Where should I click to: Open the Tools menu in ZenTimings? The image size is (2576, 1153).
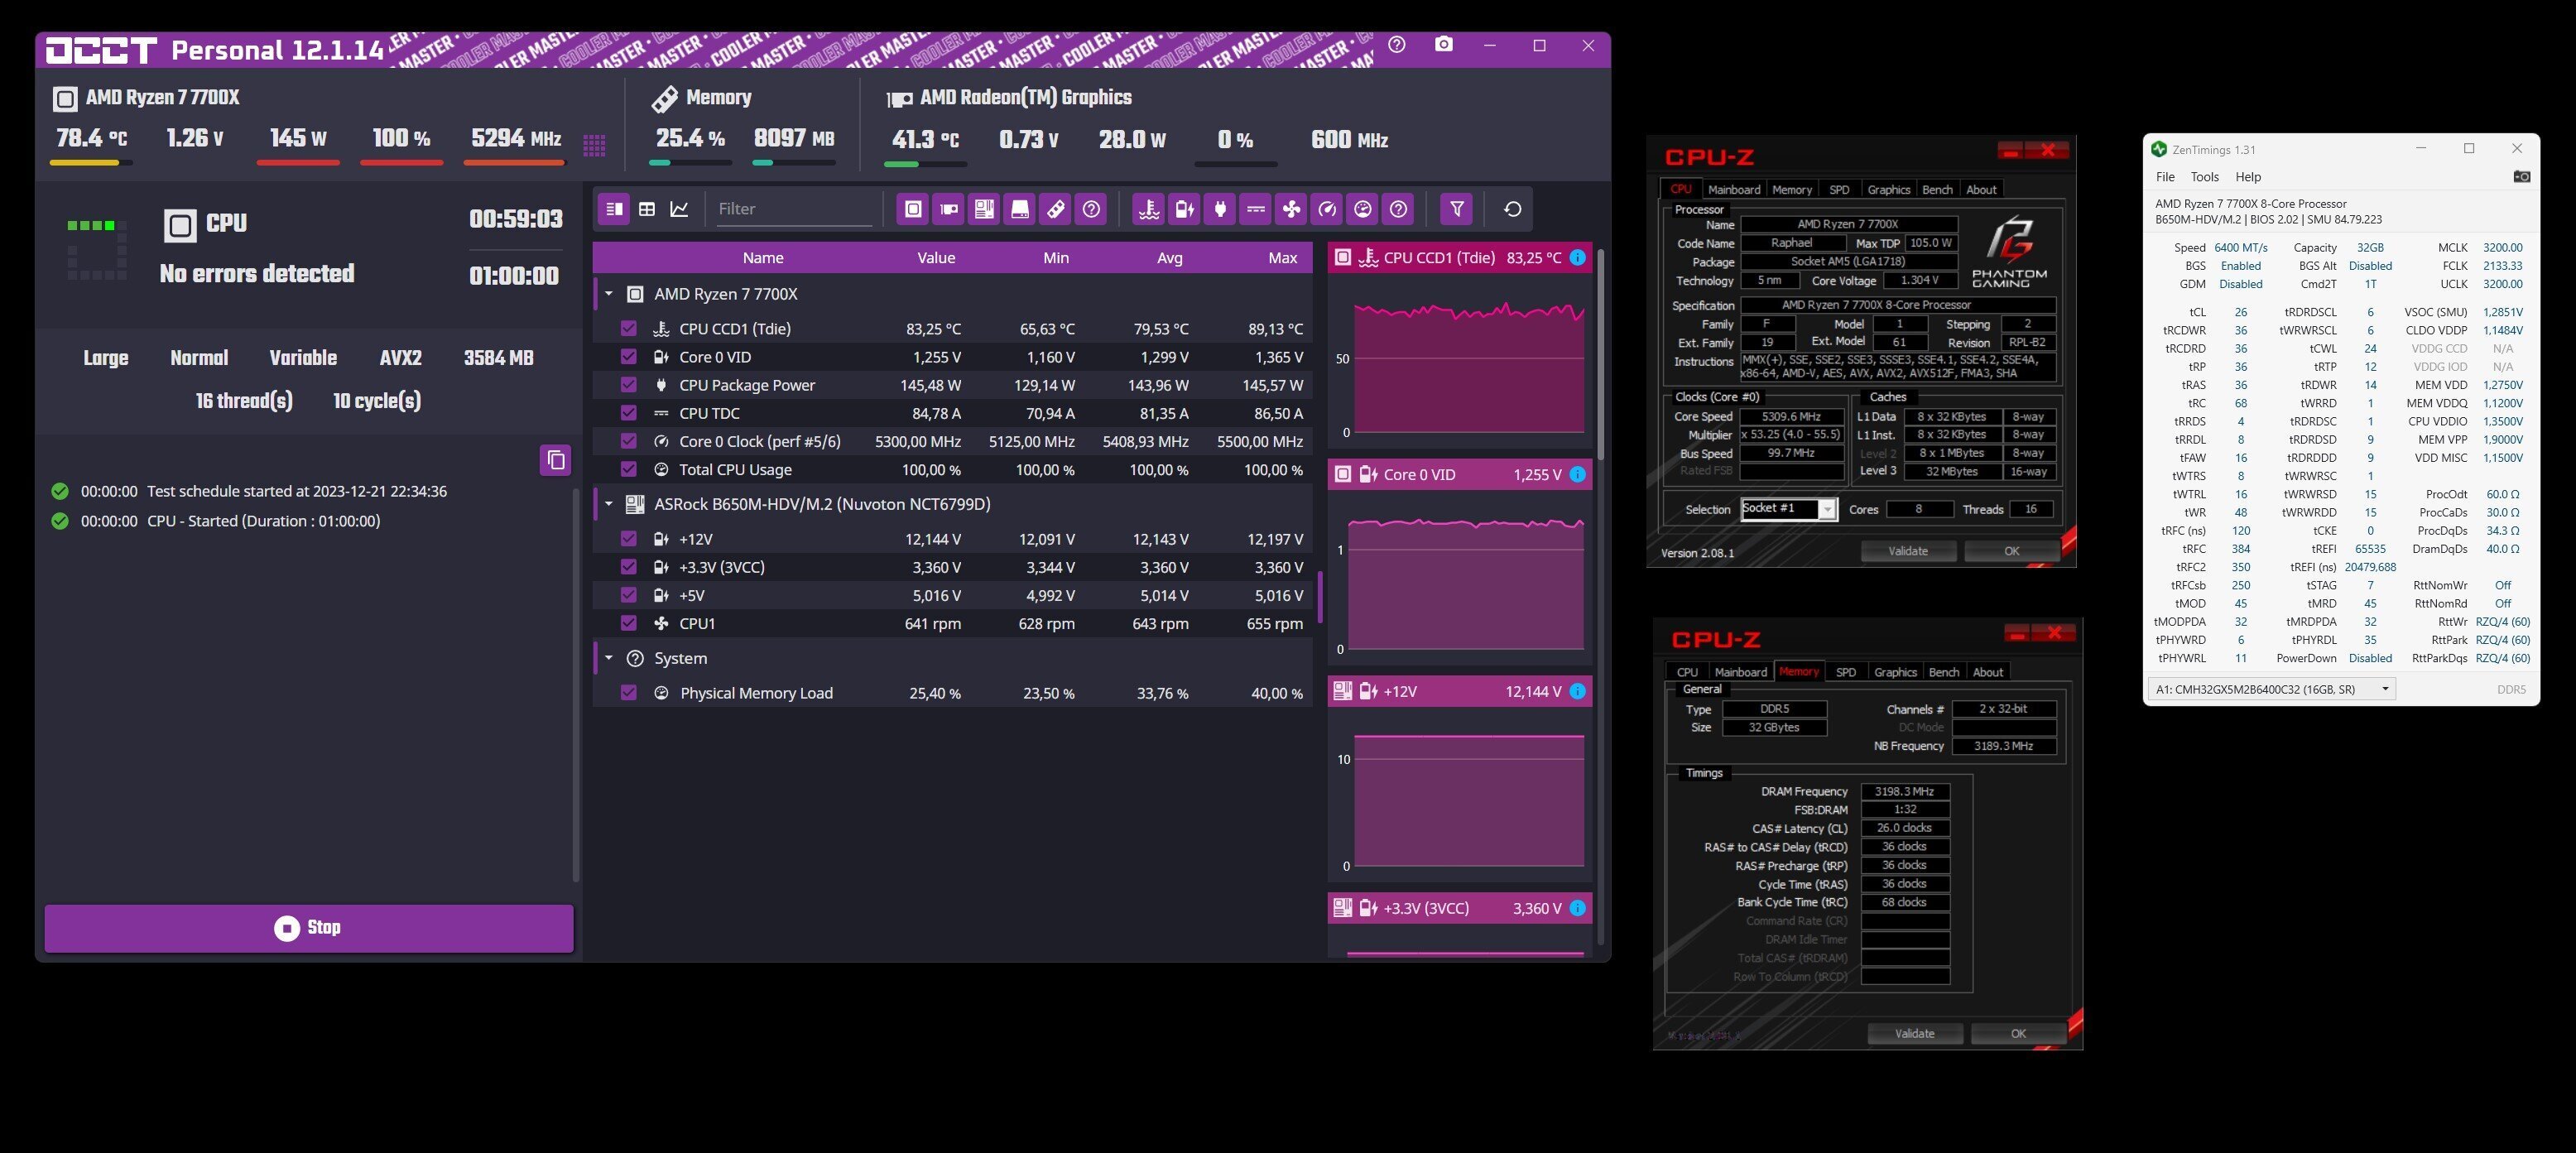(x=2204, y=177)
